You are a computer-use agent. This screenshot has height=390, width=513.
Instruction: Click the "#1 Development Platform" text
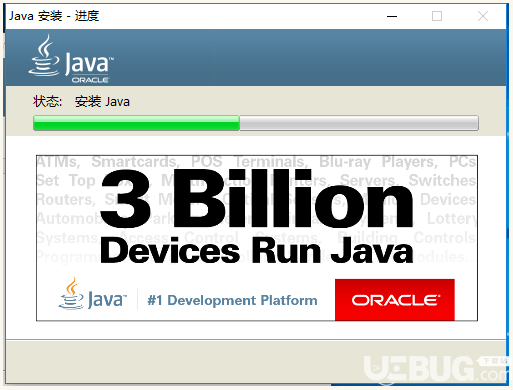[x=232, y=300]
